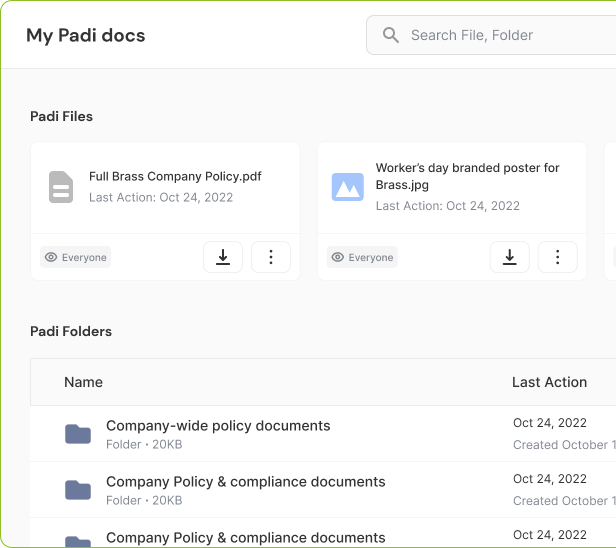Type in the Search File, Folder field
The height and width of the screenshot is (548, 616).
[x=500, y=35]
